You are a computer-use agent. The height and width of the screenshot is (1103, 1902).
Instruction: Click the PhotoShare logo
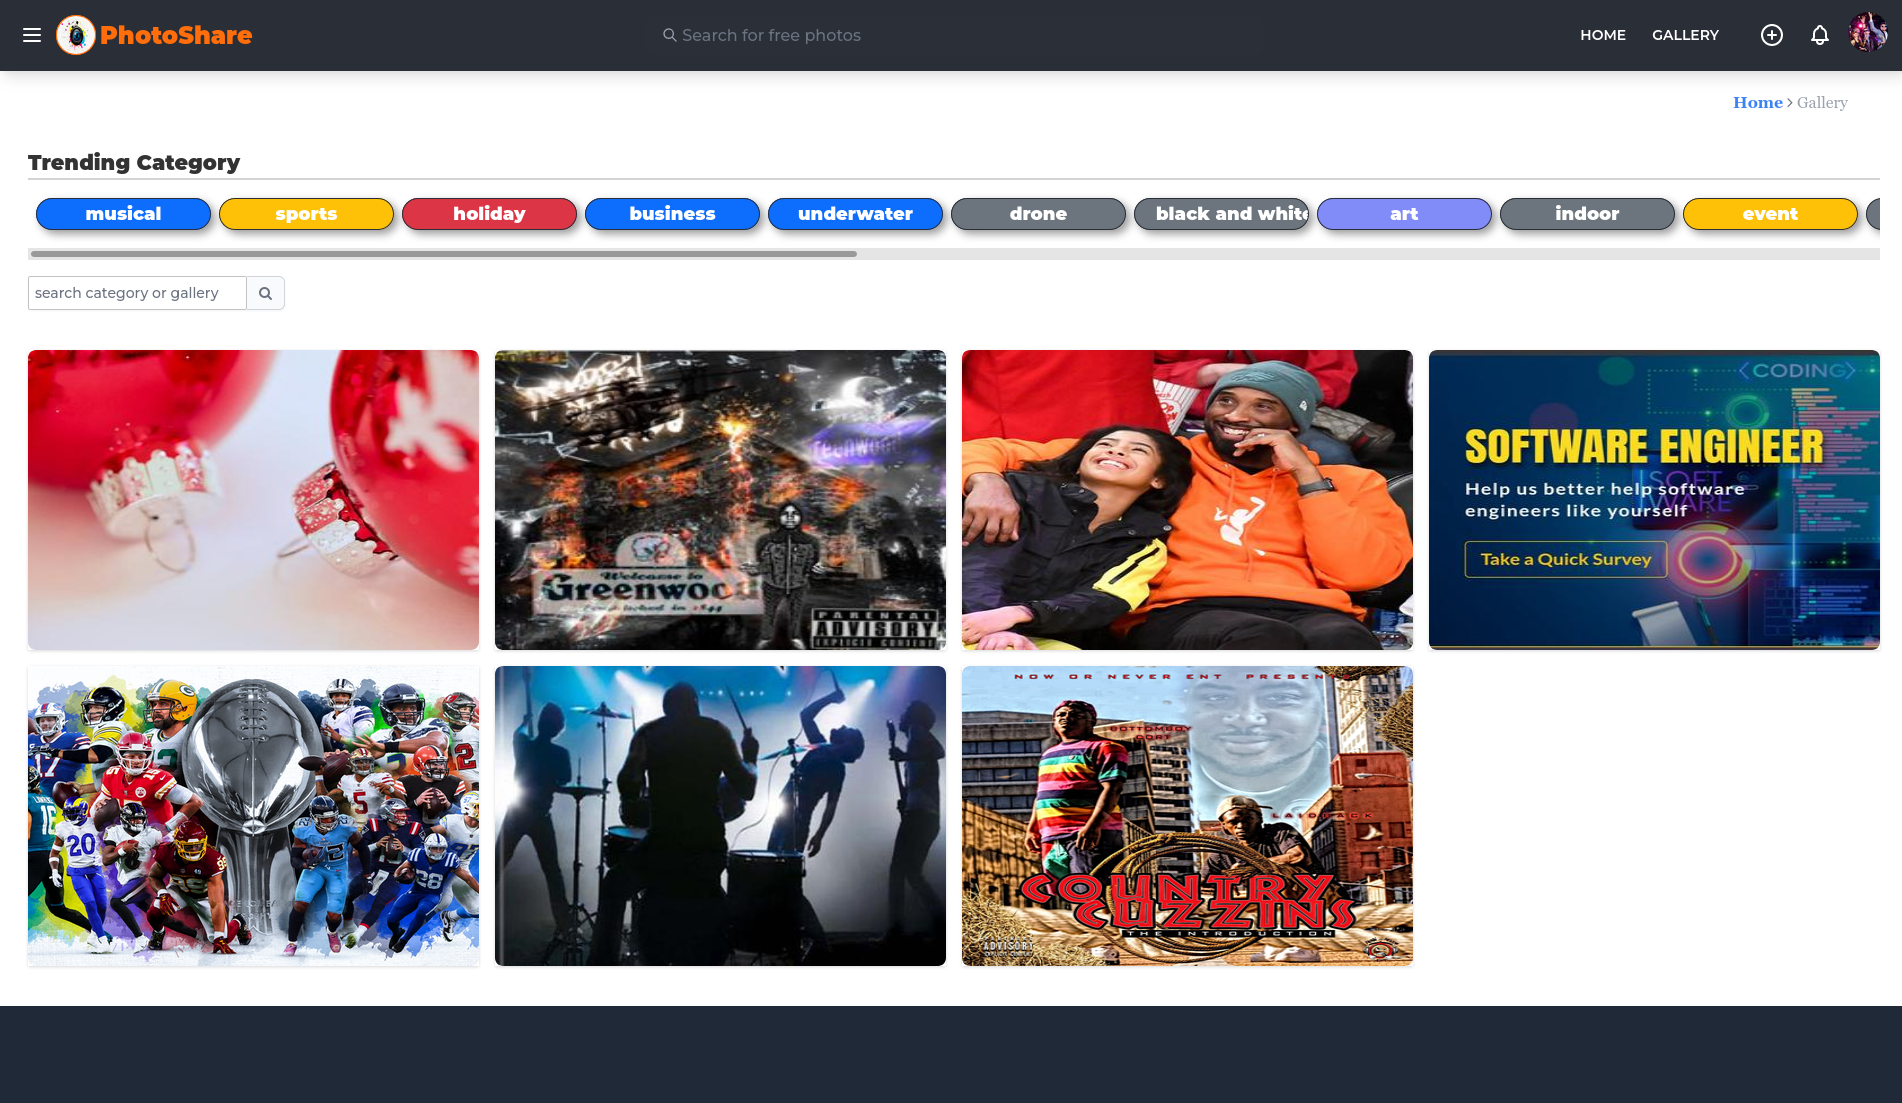154,35
